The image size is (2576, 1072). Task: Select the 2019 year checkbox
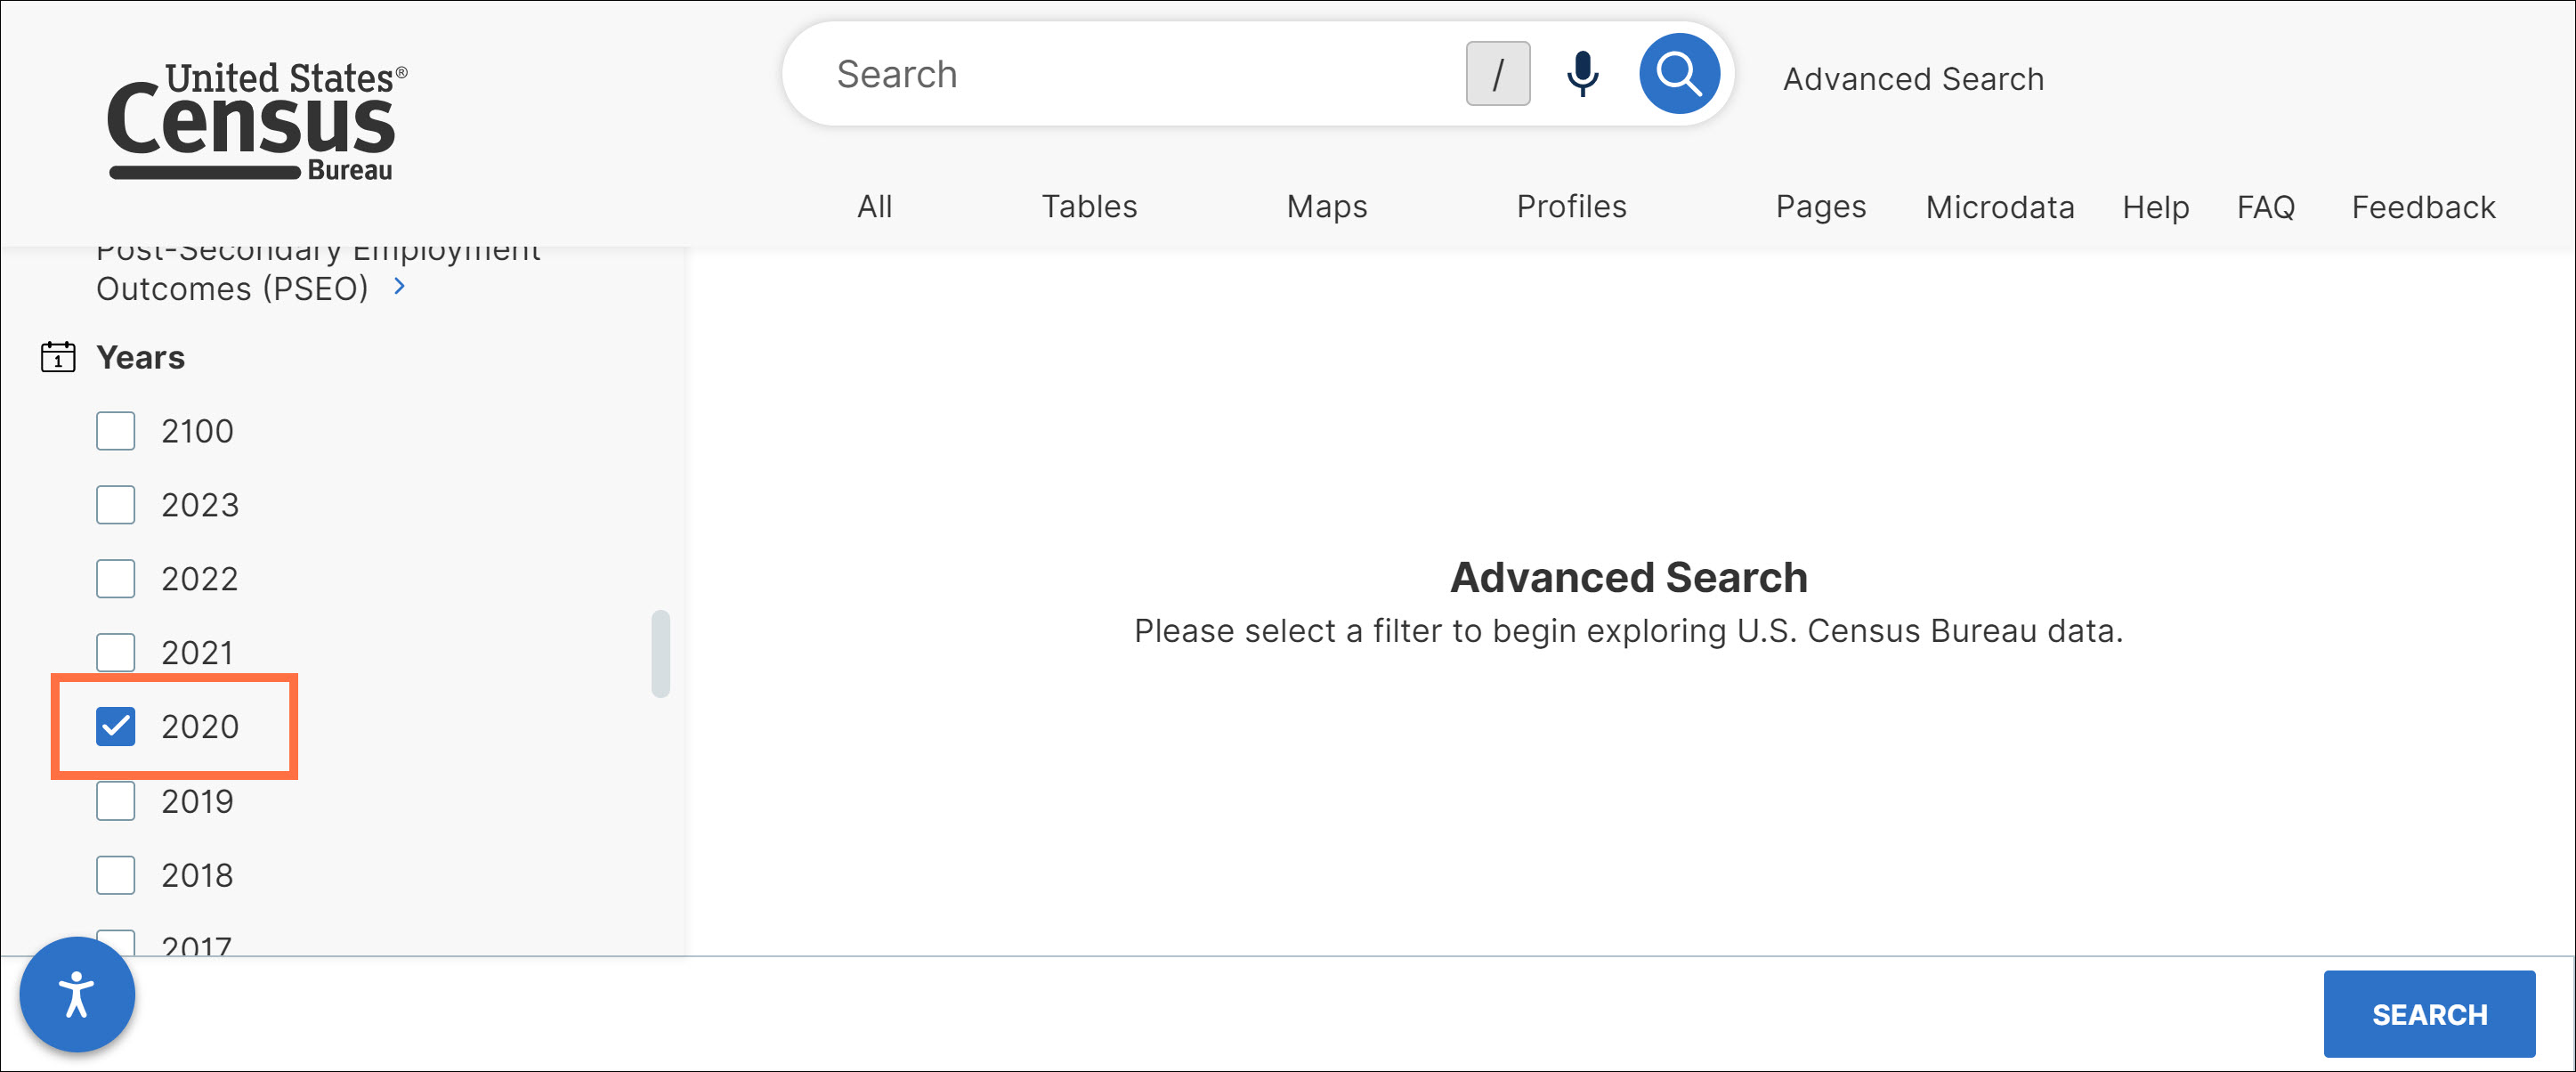pyautogui.click(x=116, y=801)
